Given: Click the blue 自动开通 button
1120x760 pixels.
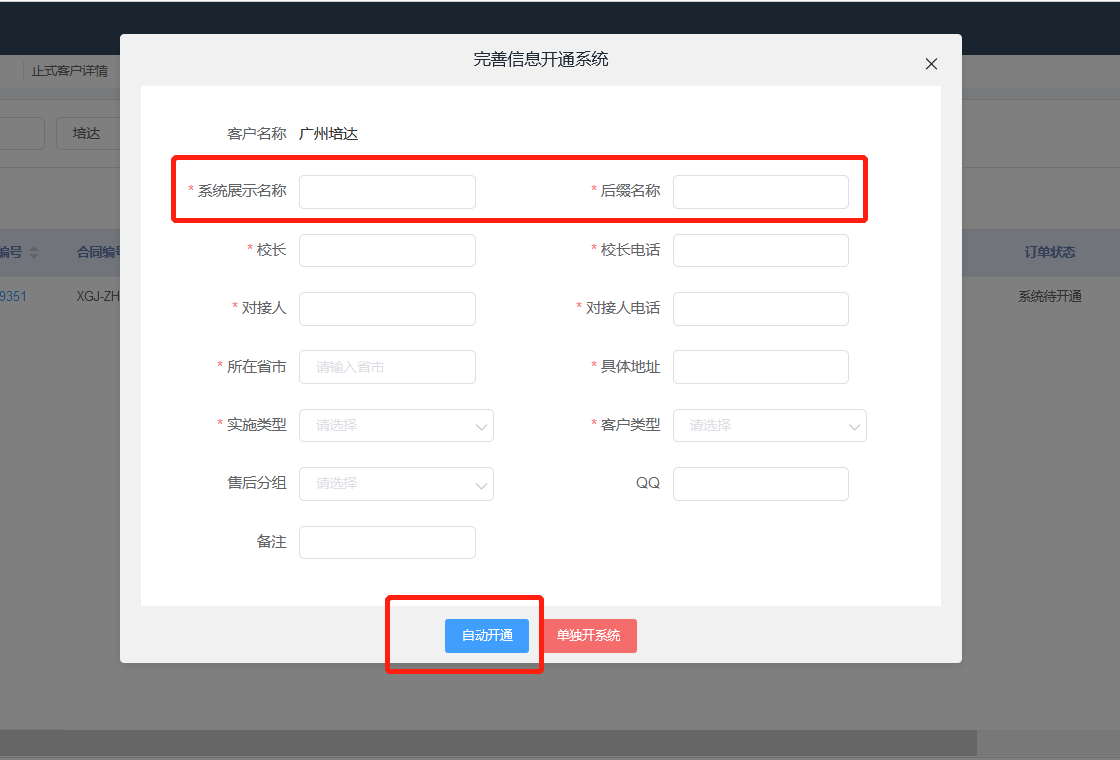Looking at the screenshot, I should tap(487, 636).
